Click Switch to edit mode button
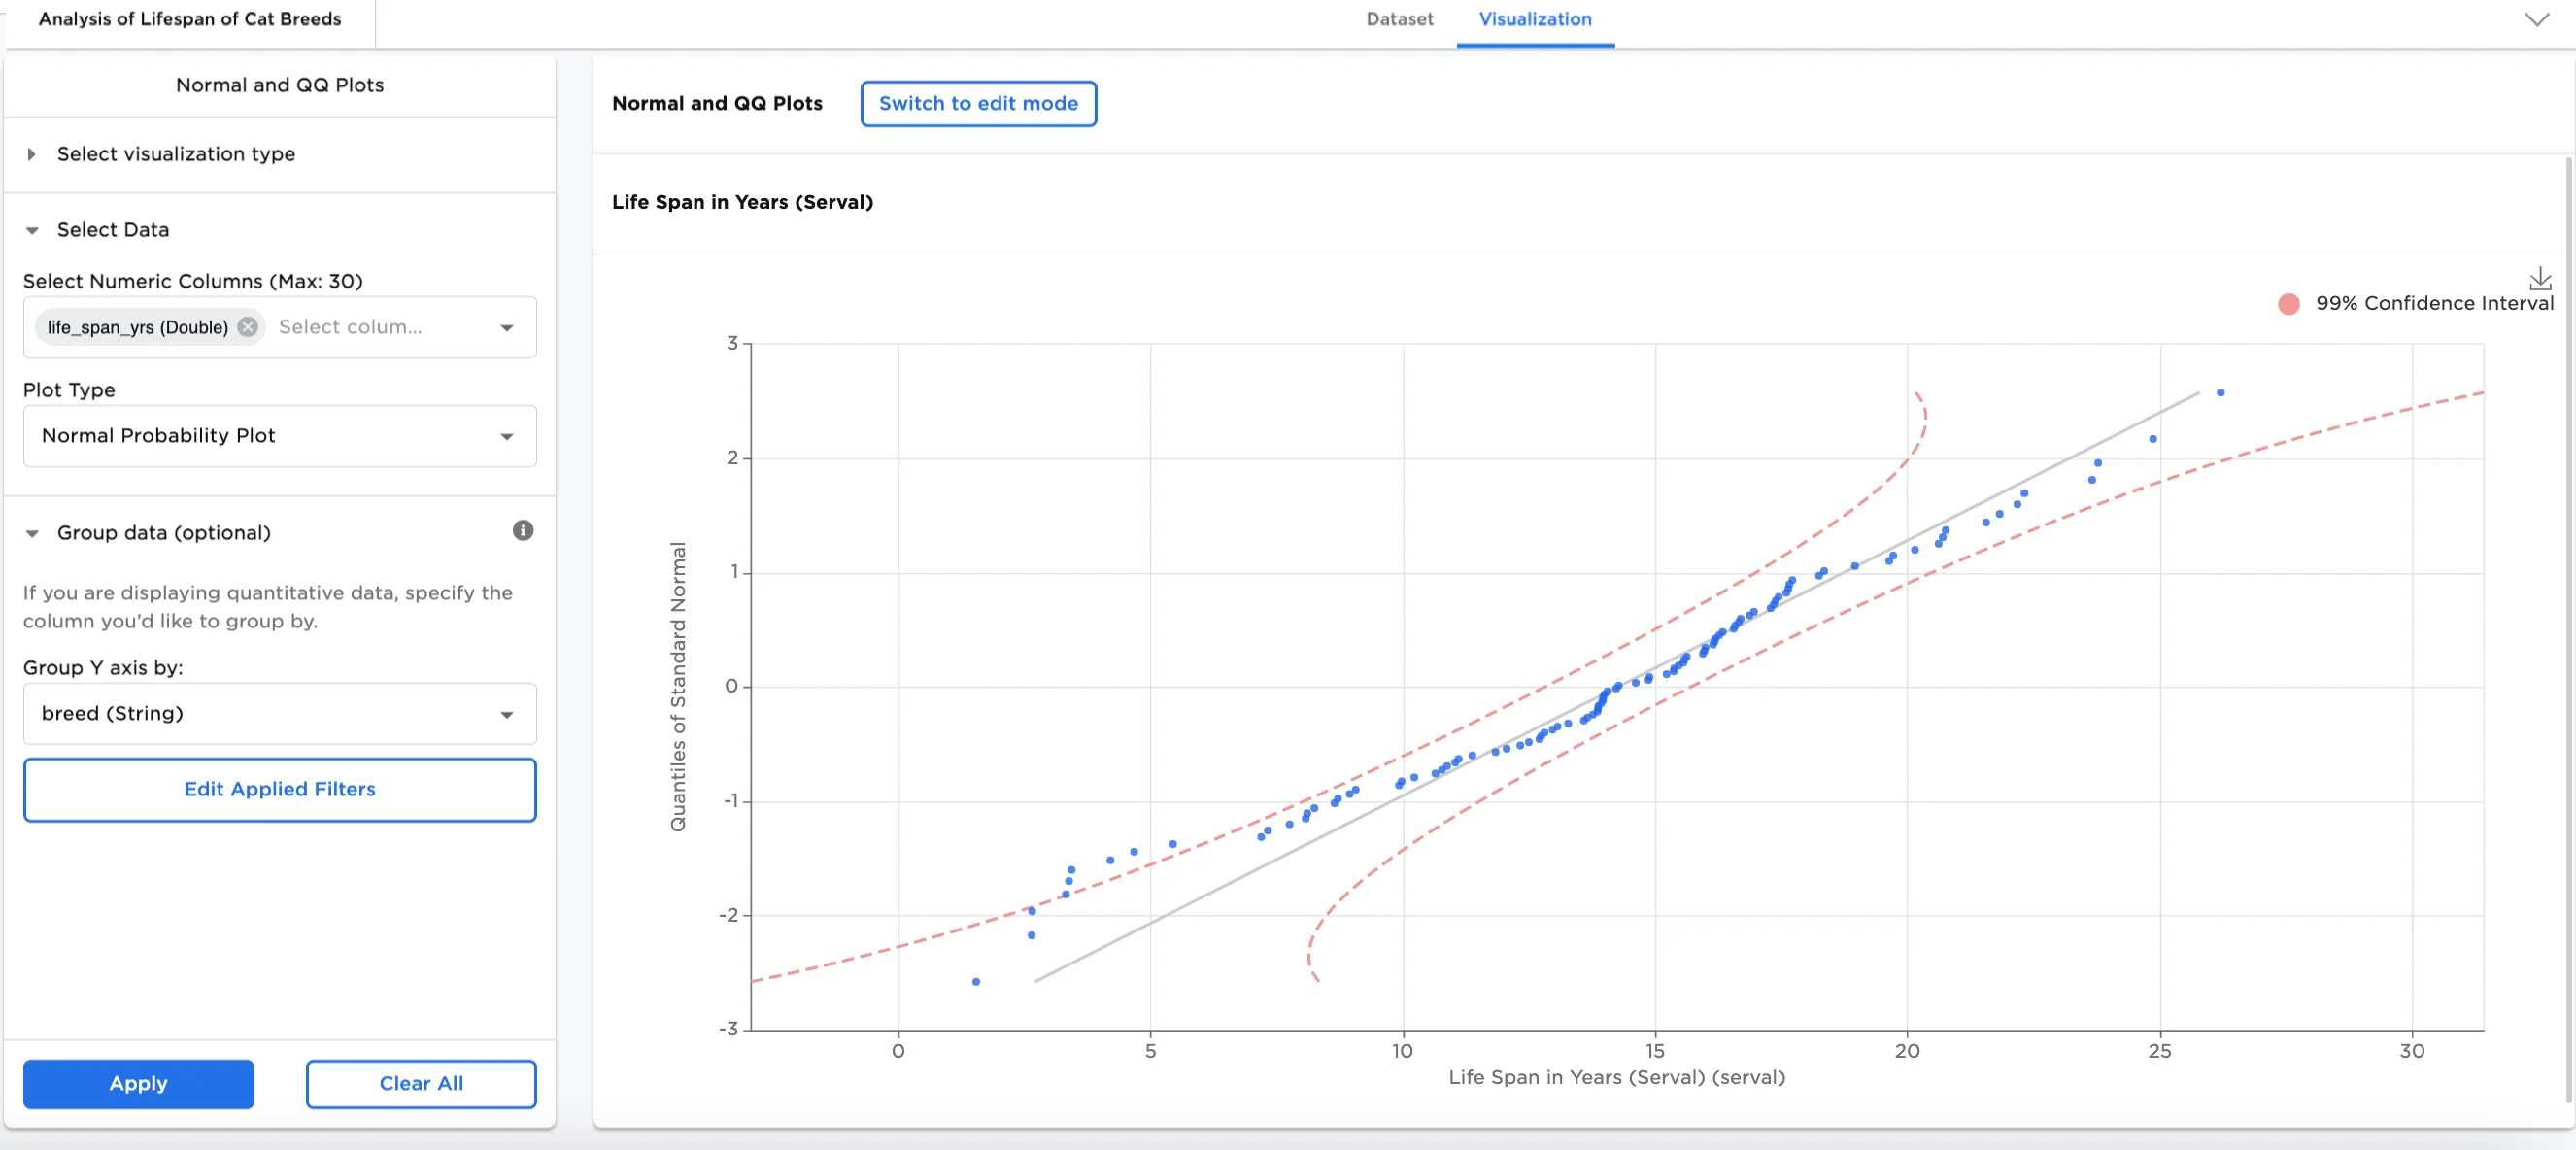 coord(978,104)
